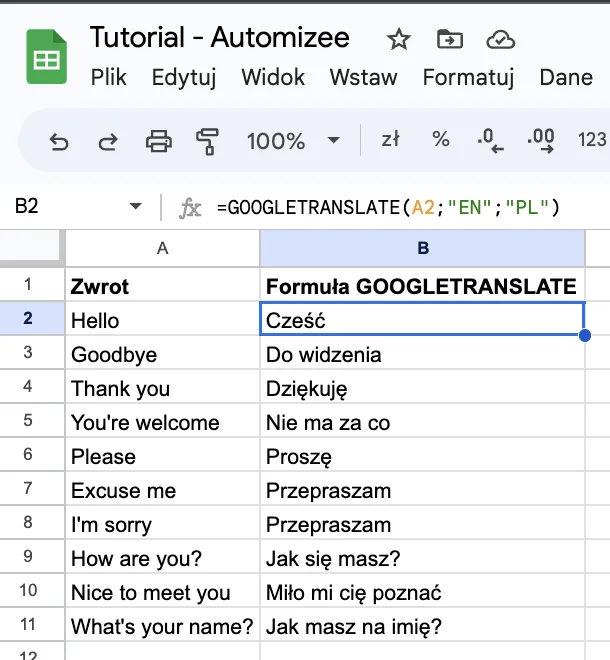Increase decimal places button
This screenshot has height=660, width=610.
click(x=541, y=141)
